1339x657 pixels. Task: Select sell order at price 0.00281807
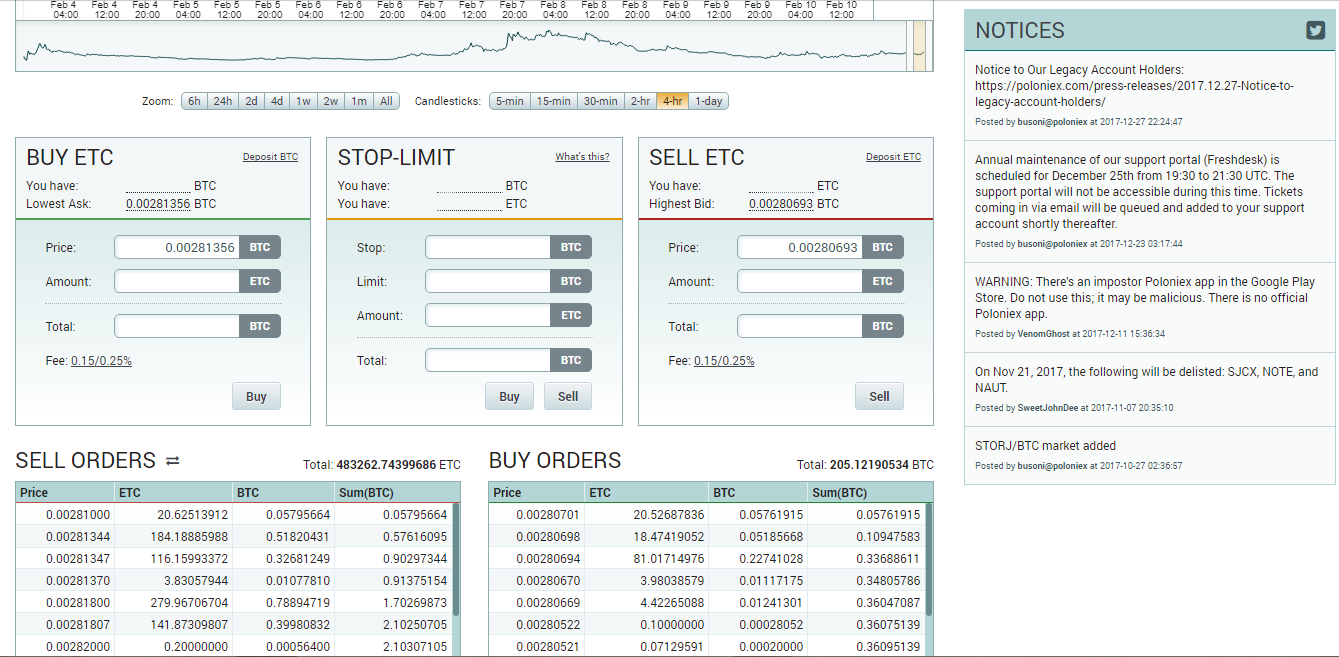[234, 625]
